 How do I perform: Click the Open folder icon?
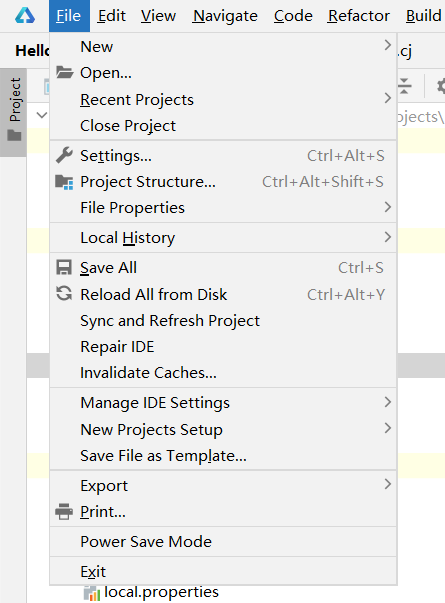tap(64, 72)
